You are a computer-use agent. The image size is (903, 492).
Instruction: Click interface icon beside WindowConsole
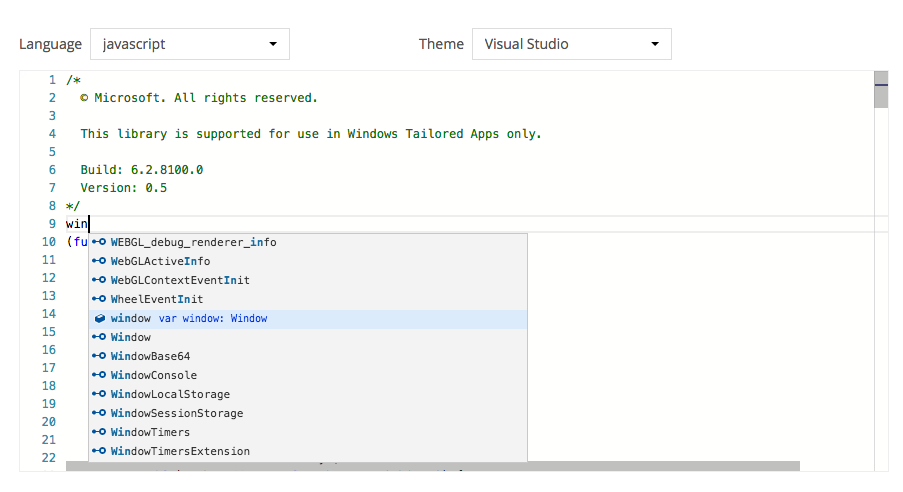[99, 375]
